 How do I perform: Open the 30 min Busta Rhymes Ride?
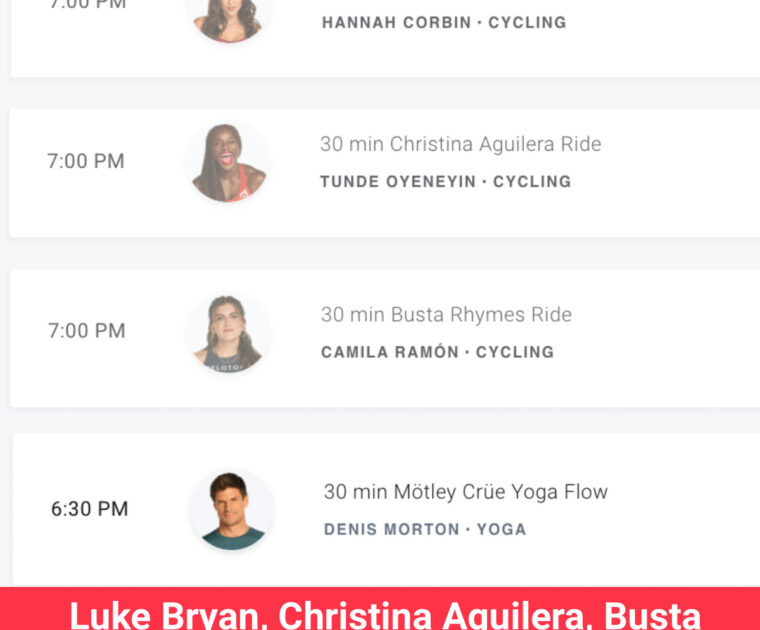[x=446, y=314]
